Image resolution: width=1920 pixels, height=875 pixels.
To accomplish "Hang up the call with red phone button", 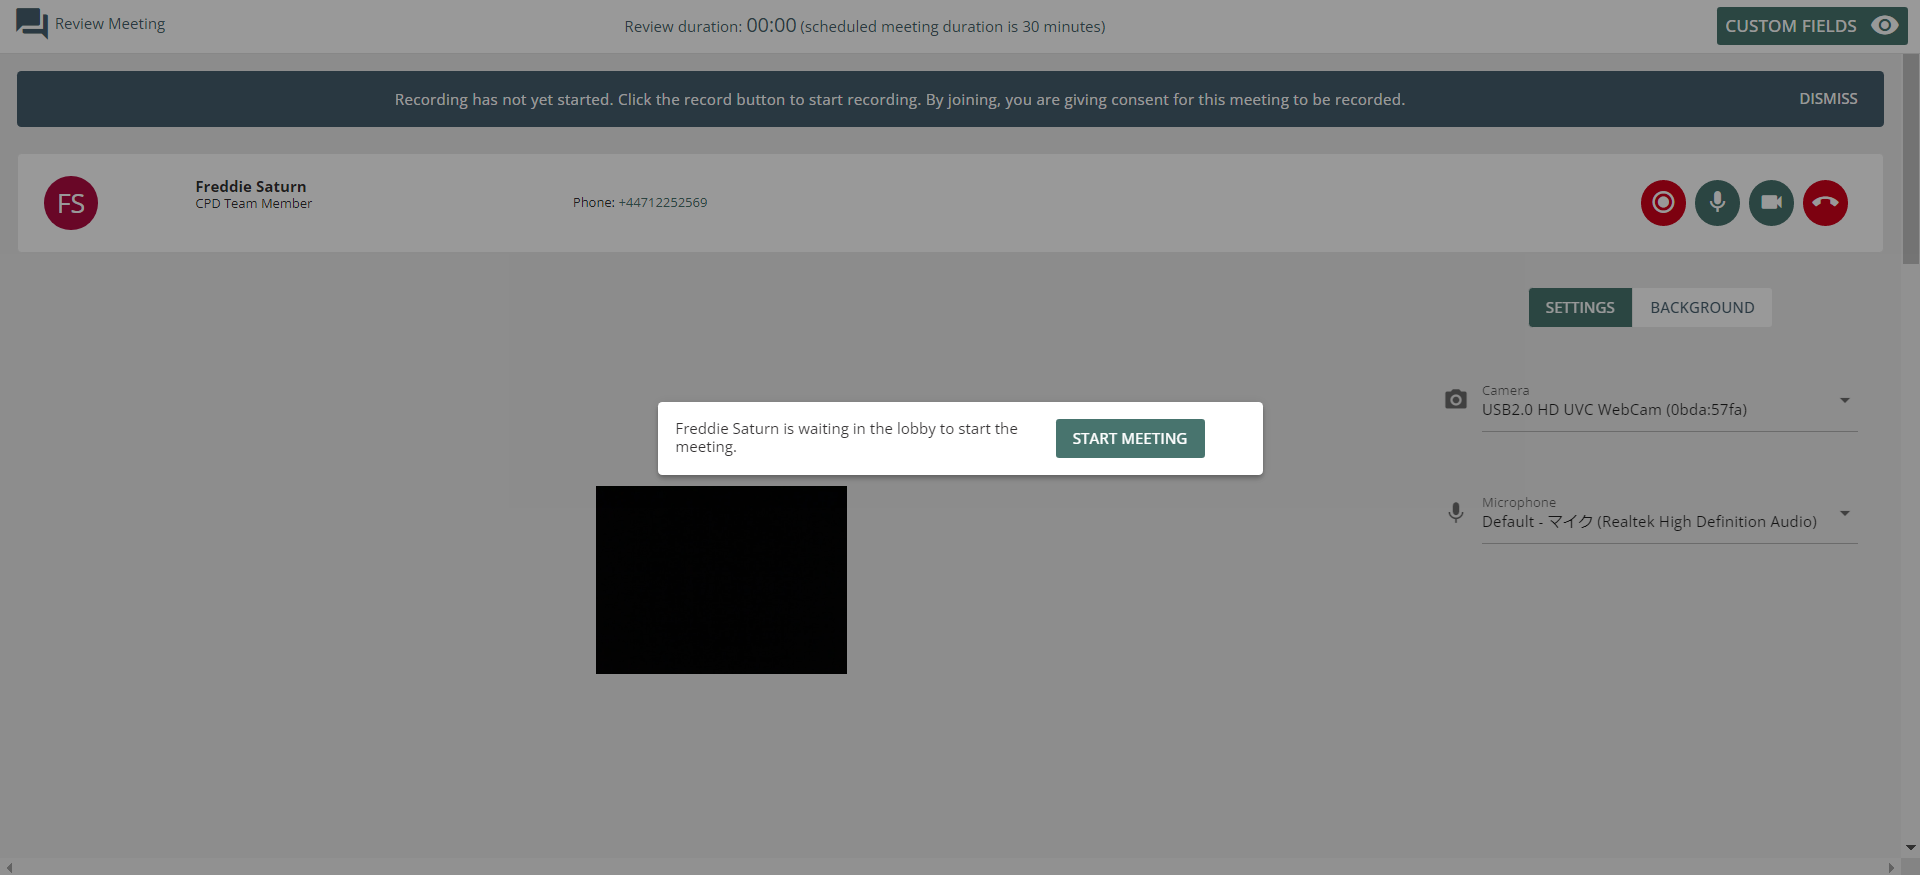I will pyautogui.click(x=1825, y=203).
